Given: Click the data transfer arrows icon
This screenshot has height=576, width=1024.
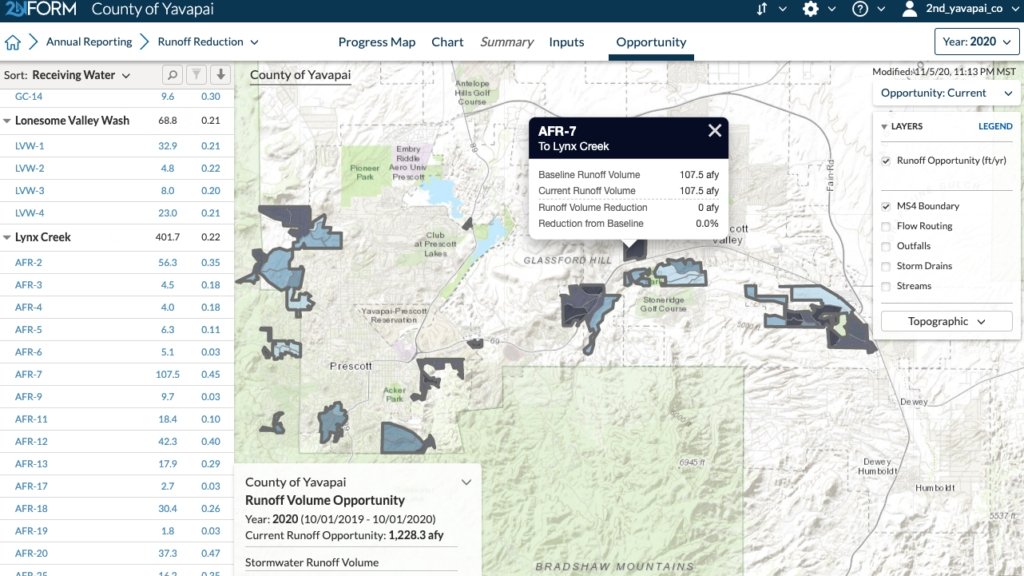Looking at the screenshot, I should [762, 10].
